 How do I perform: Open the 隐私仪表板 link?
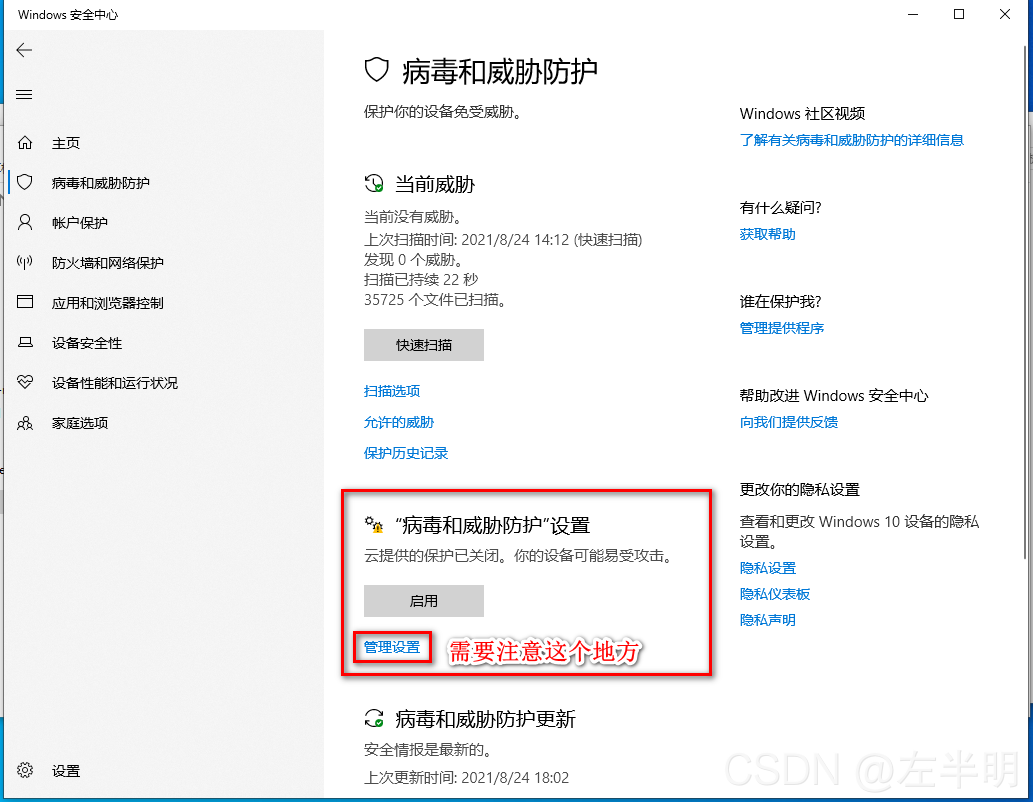[775, 594]
